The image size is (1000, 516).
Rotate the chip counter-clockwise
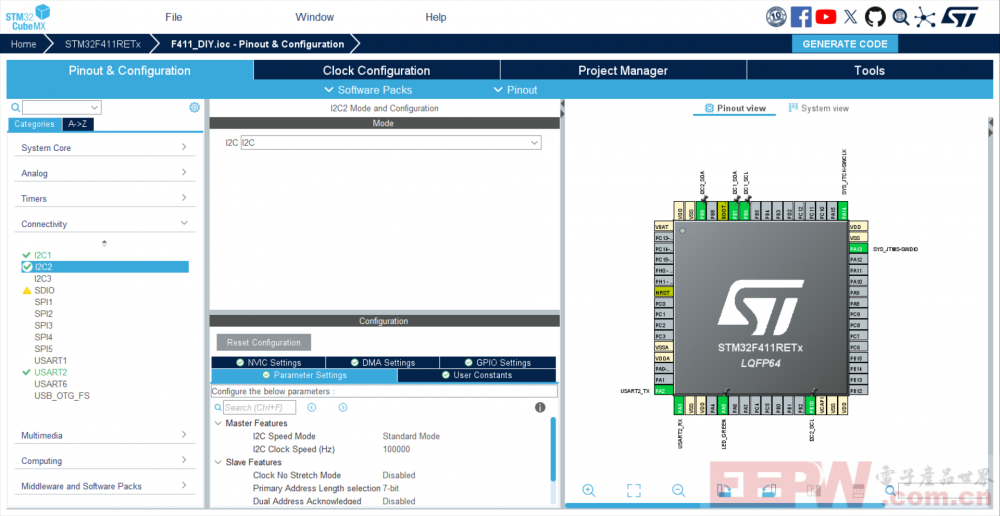(x=768, y=490)
